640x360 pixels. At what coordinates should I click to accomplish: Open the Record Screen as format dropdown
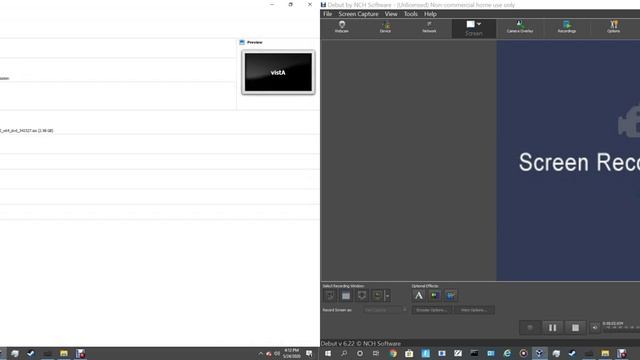pyautogui.click(x=384, y=310)
